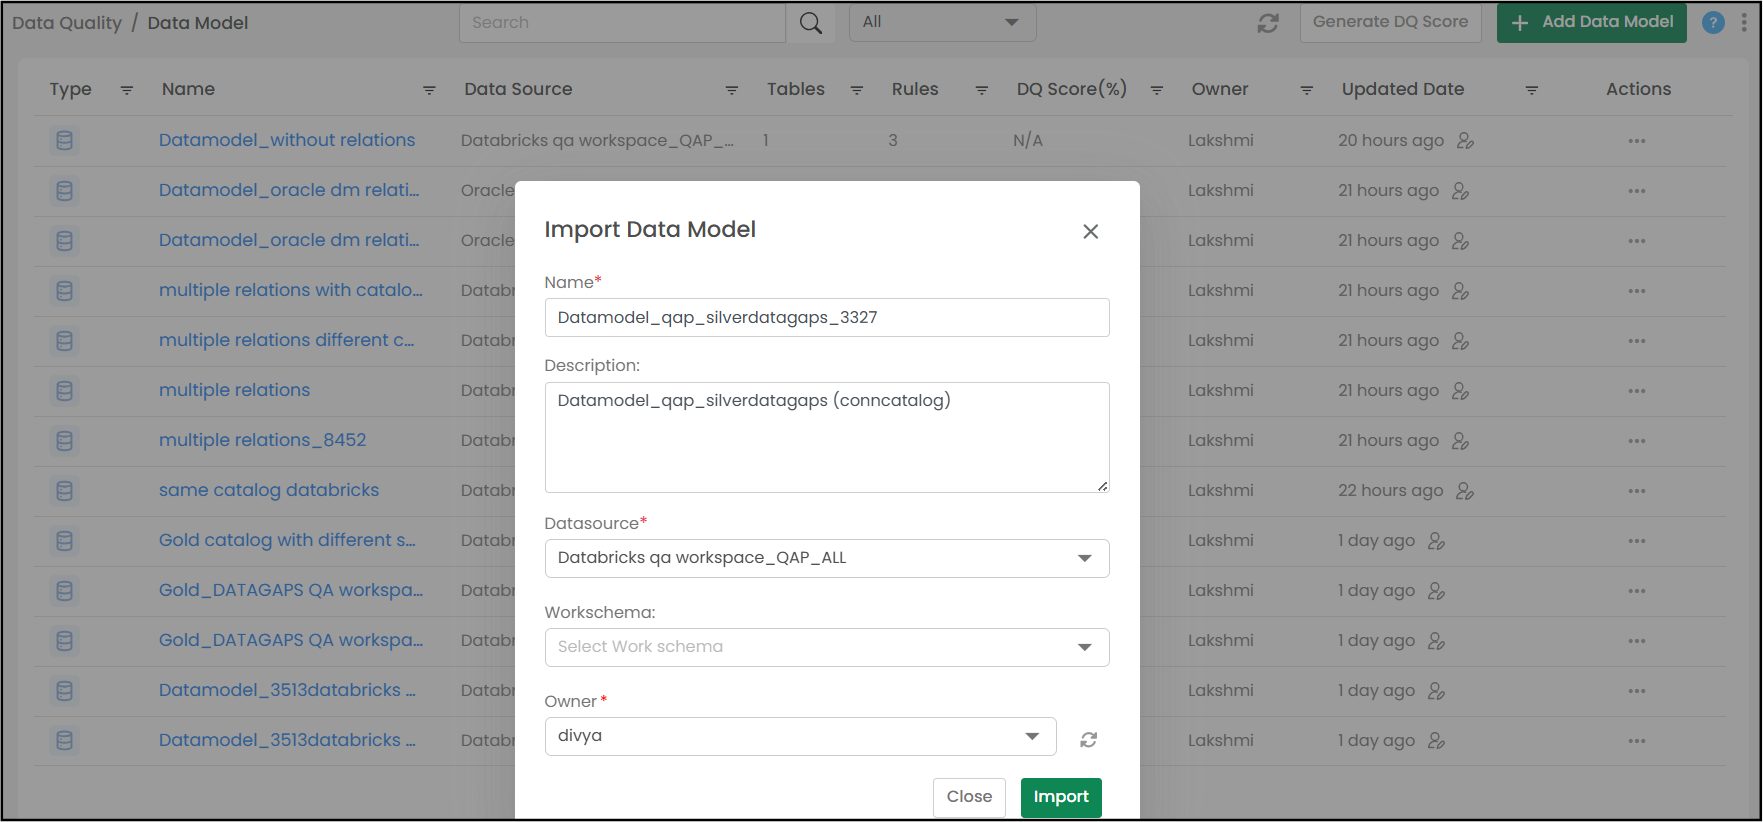Click the refresh icon beside Generate DQ Score

click(x=1268, y=23)
